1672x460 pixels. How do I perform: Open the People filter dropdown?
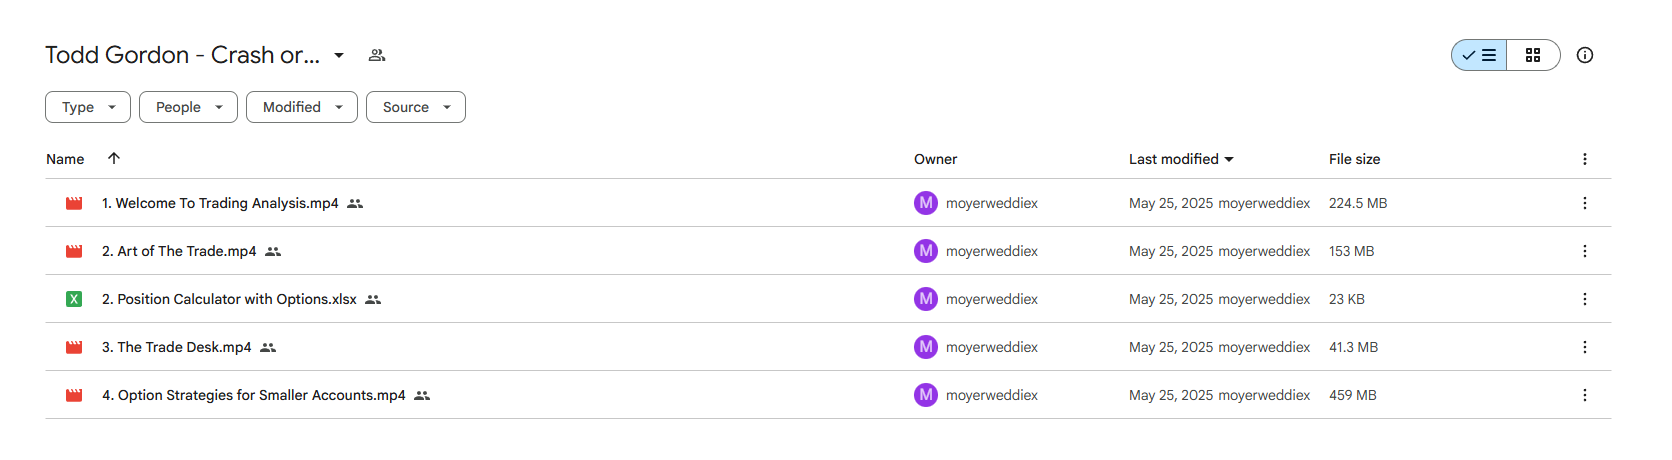188,107
